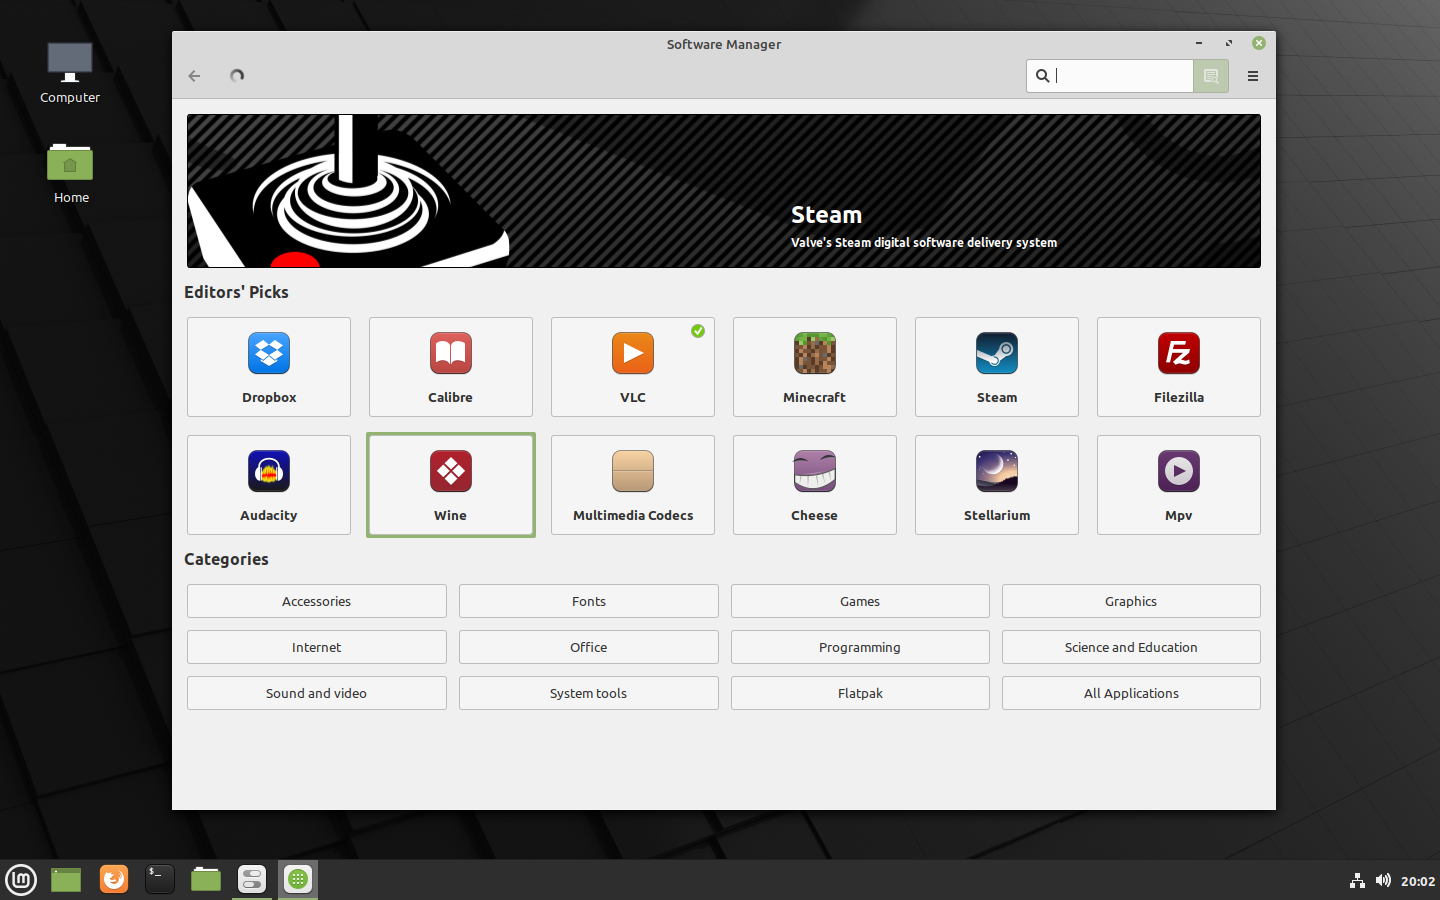1440x900 pixels.
Task: Select the Software Manager taskbar entry
Action: 298,879
